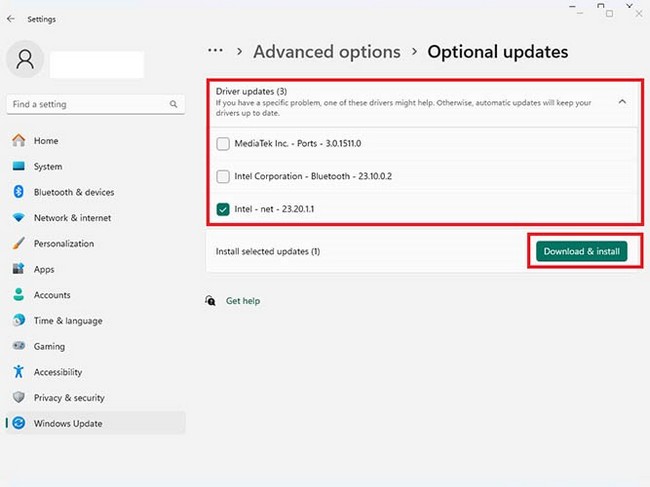650x487 pixels.
Task: Click the System monitor icon
Action: 19,166
